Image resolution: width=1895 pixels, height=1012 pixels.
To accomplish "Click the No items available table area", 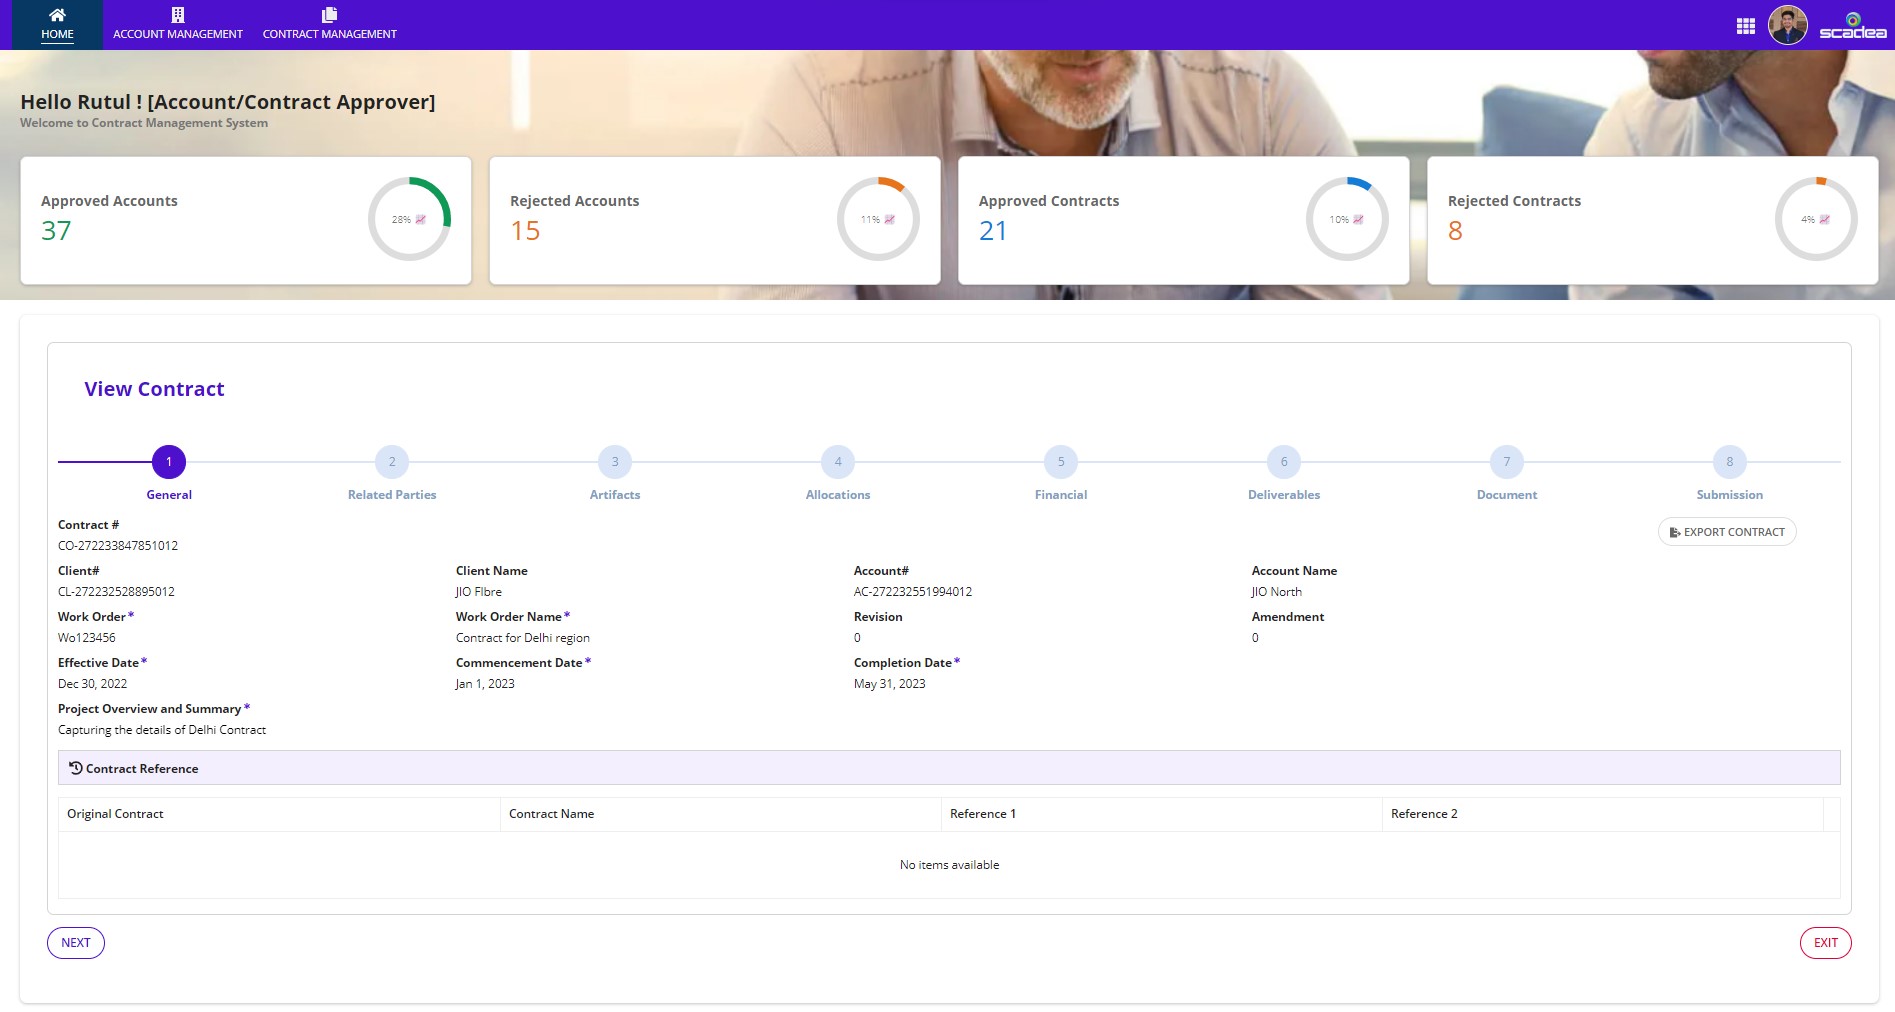I will tap(948, 864).
